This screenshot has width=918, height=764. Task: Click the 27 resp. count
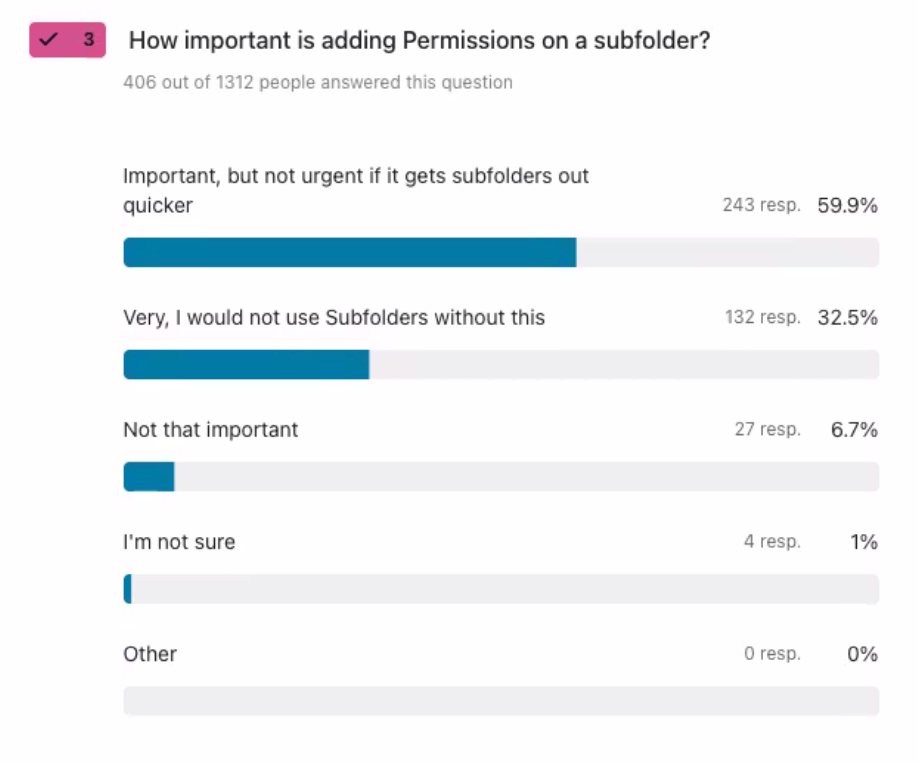point(768,429)
